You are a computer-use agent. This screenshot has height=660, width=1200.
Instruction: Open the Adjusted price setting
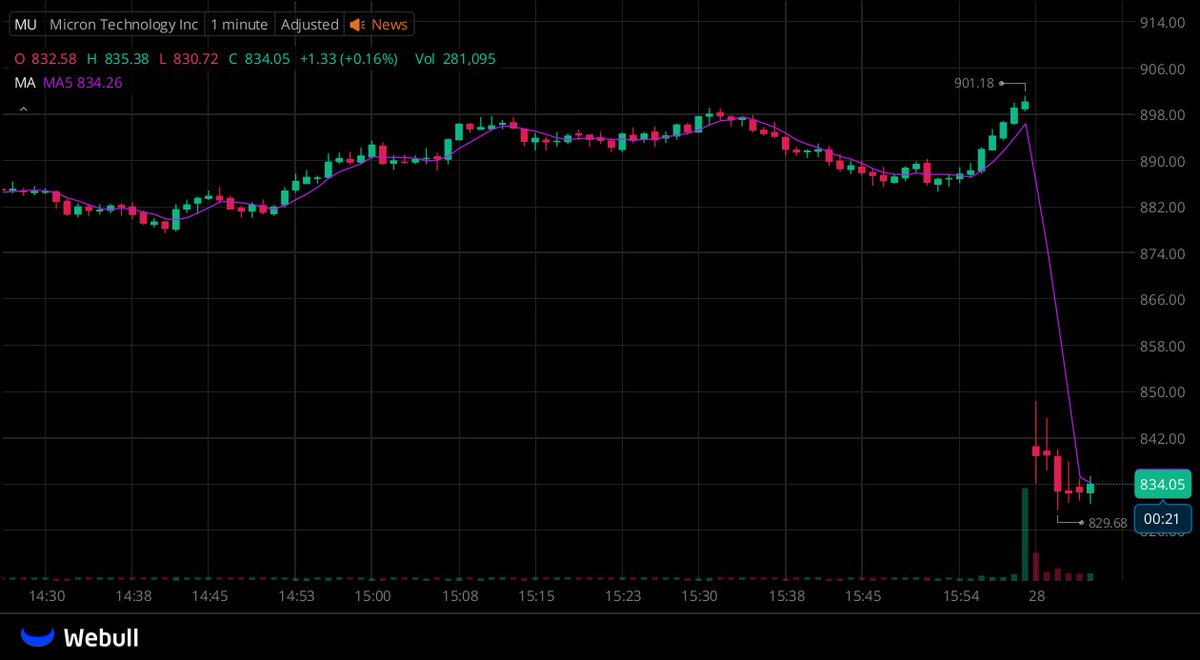tap(309, 24)
